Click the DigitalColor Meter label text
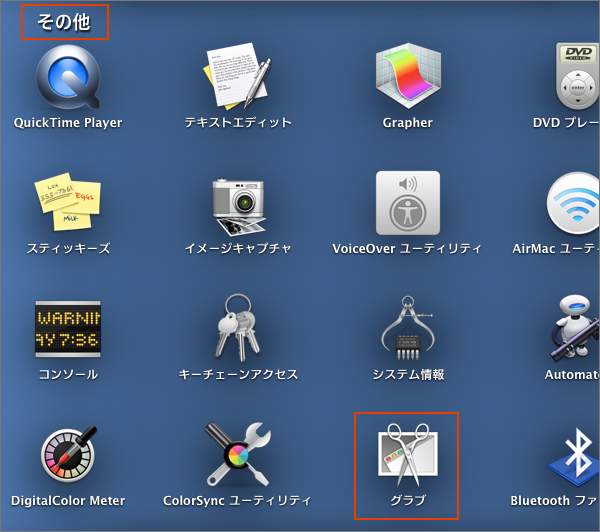Screen dimensions: 600x532 68,501
